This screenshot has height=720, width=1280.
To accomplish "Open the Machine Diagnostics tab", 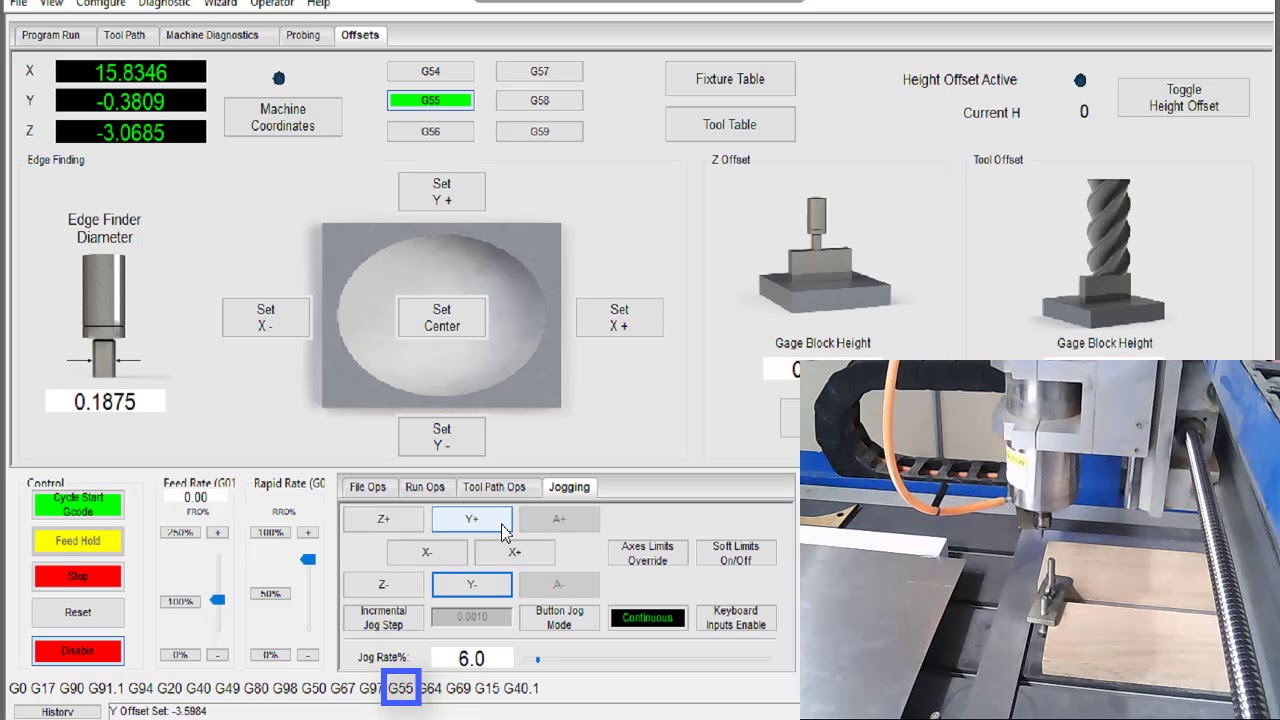I will click(x=212, y=35).
